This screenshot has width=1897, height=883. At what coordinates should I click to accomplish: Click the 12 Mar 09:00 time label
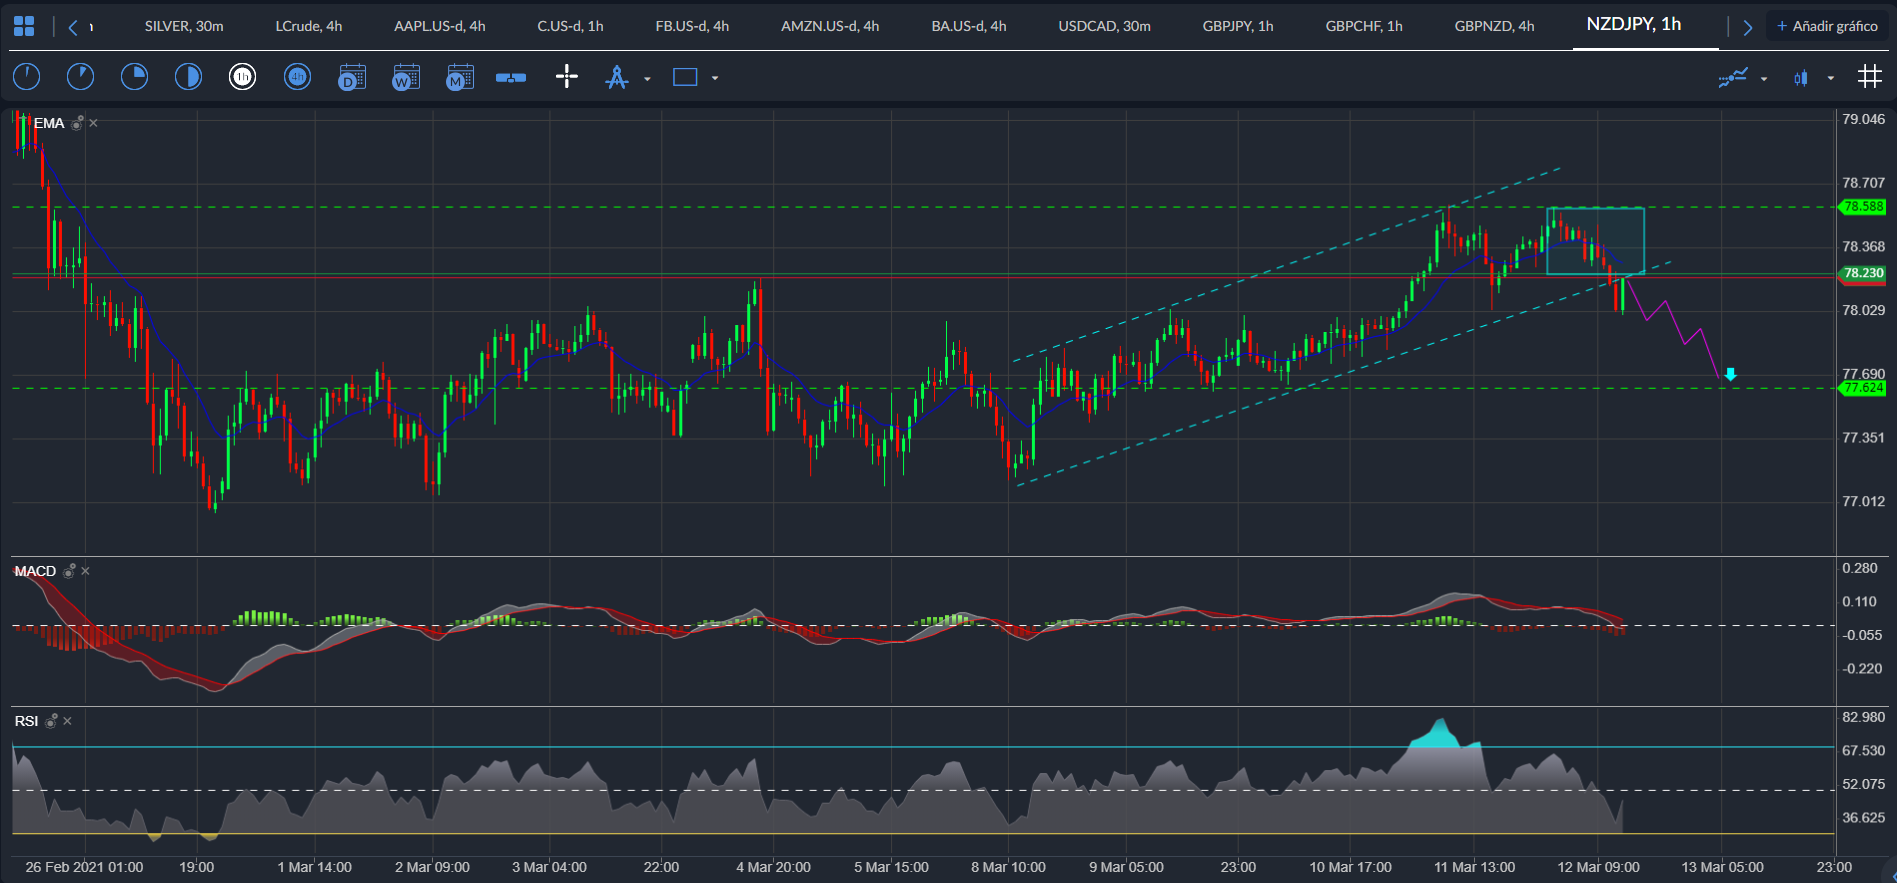(x=1598, y=867)
